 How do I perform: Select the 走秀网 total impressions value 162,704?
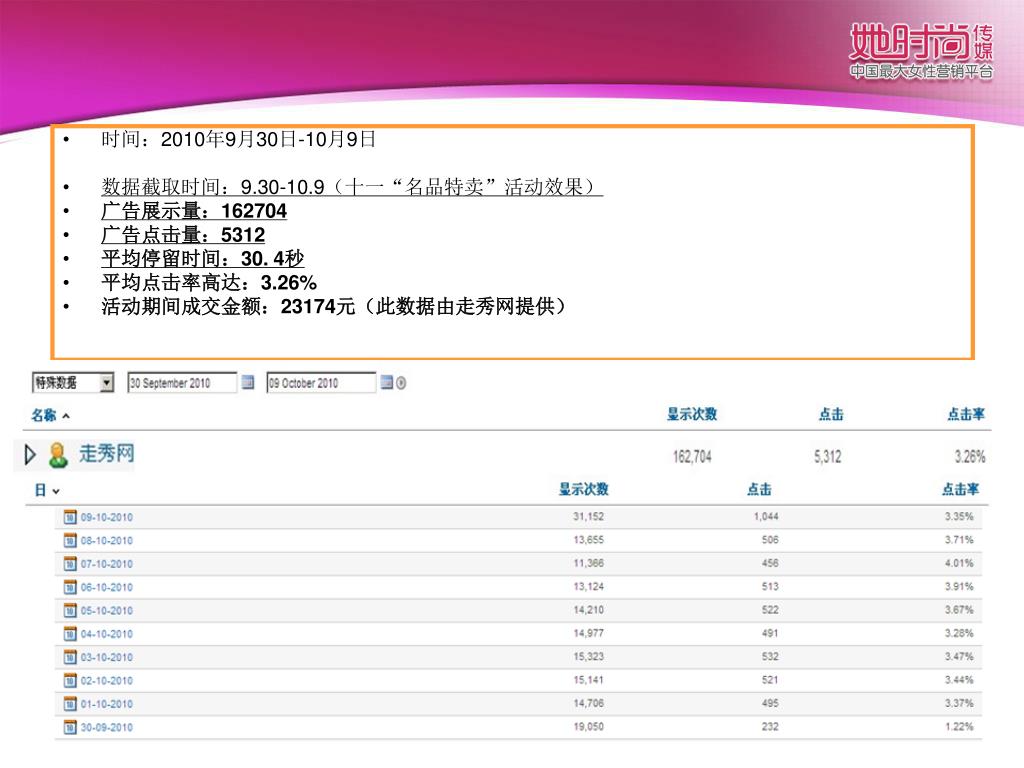coord(692,456)
